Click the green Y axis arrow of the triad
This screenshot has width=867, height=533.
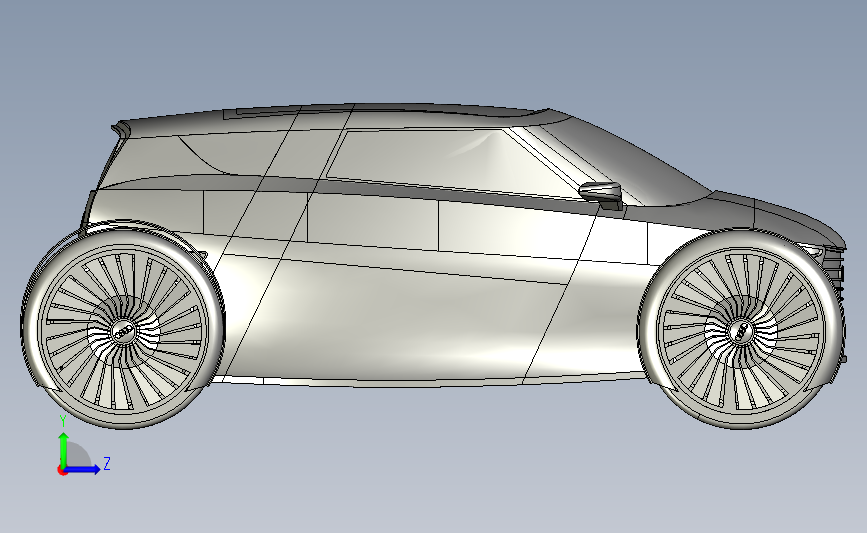click(64, 450)
